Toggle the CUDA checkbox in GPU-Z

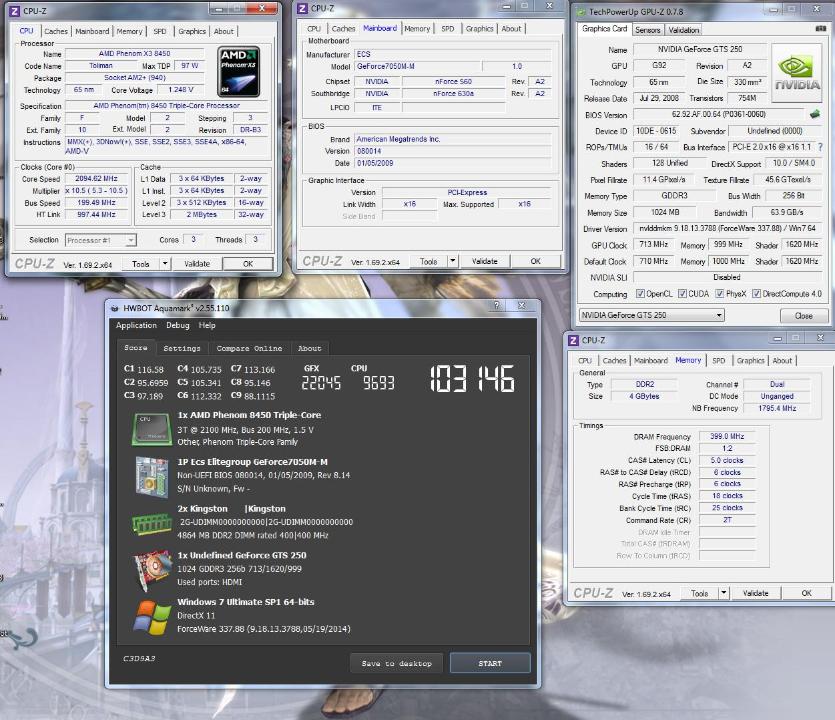[x=682, y=293]
